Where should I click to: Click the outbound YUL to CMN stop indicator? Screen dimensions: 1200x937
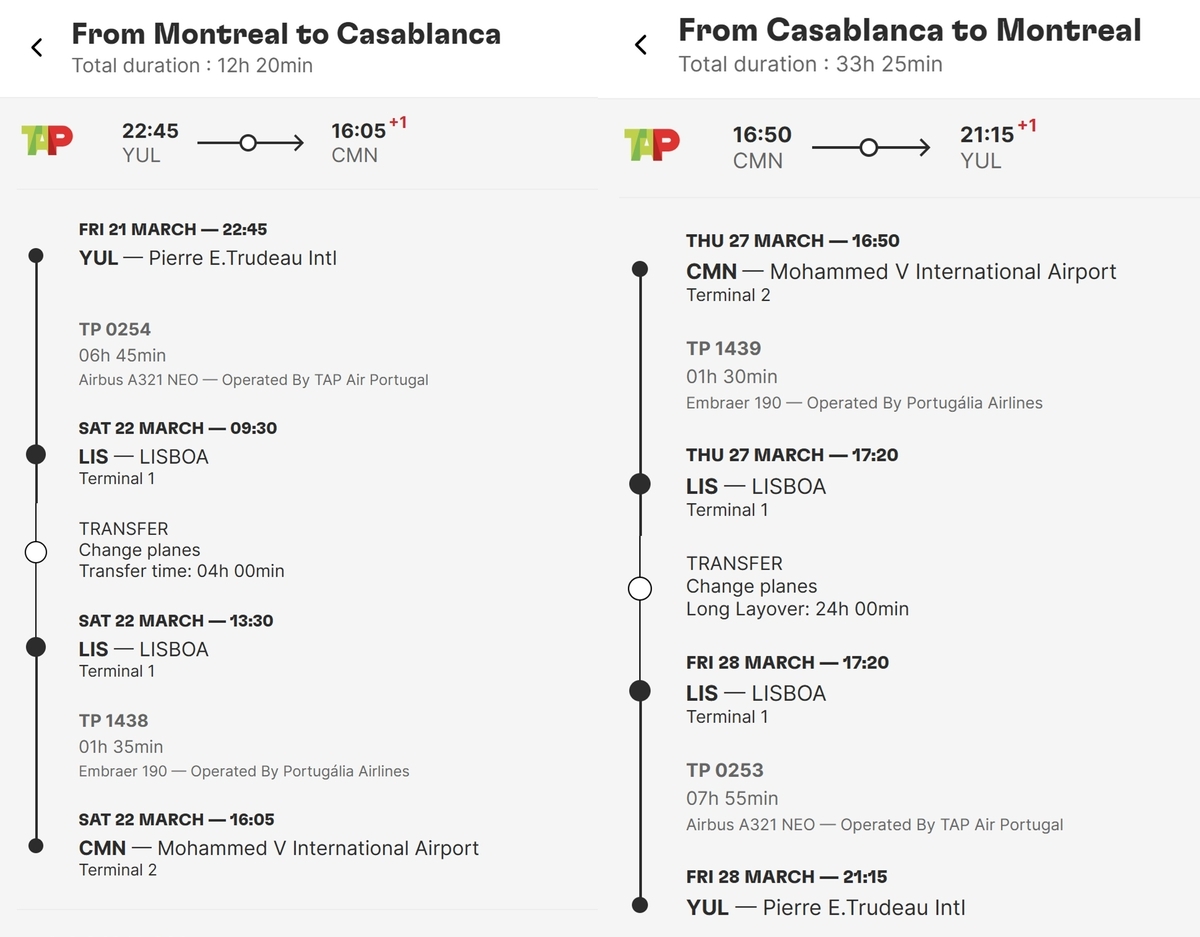click(x=248, y=143)
